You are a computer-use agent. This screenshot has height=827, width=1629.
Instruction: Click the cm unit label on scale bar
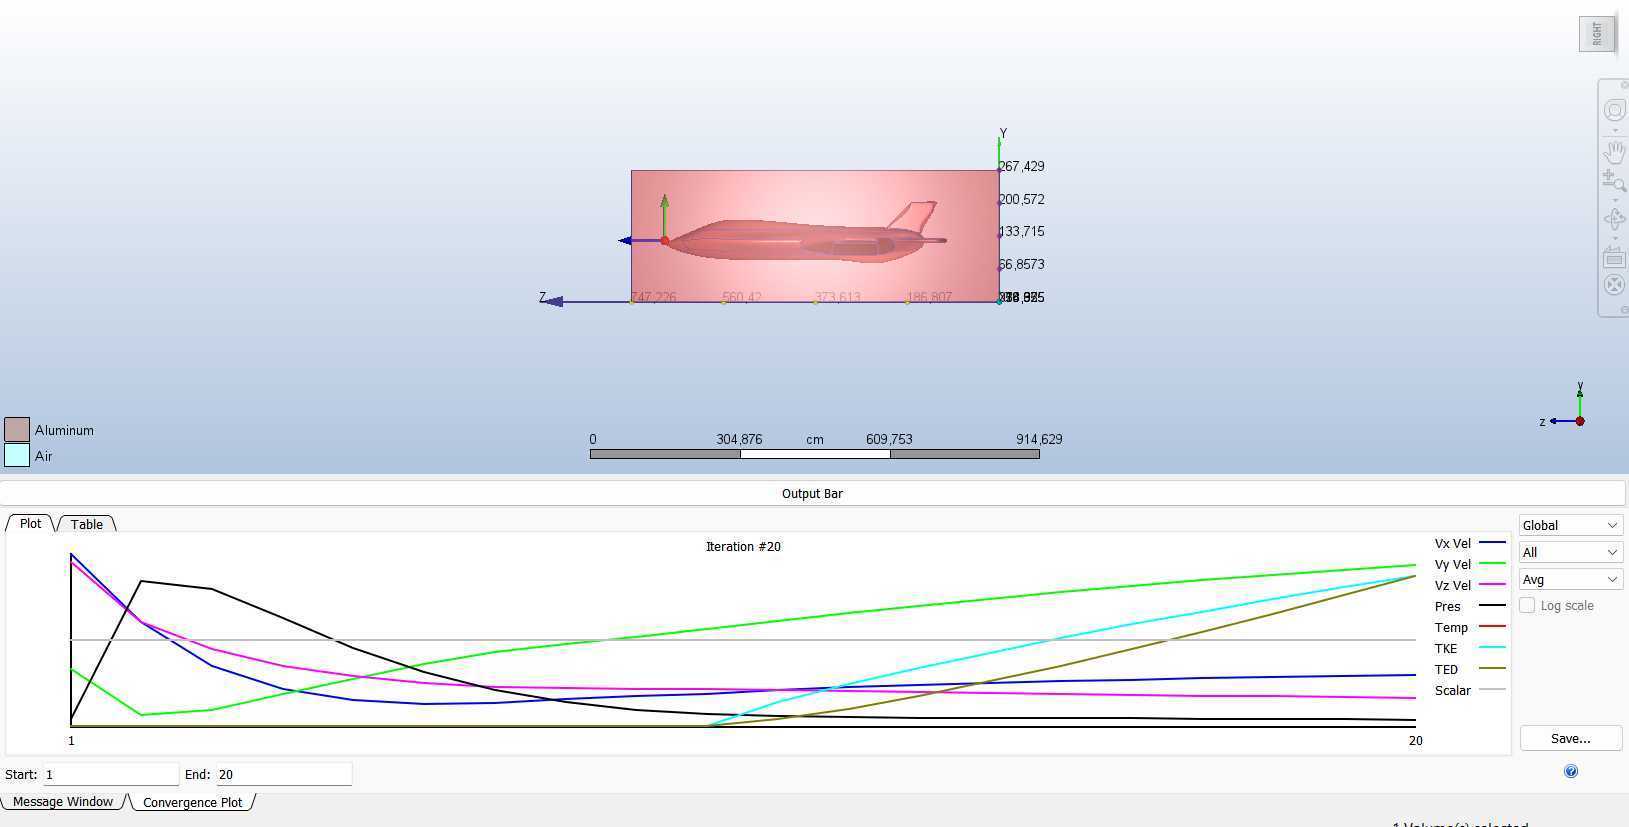click(815, 439)
